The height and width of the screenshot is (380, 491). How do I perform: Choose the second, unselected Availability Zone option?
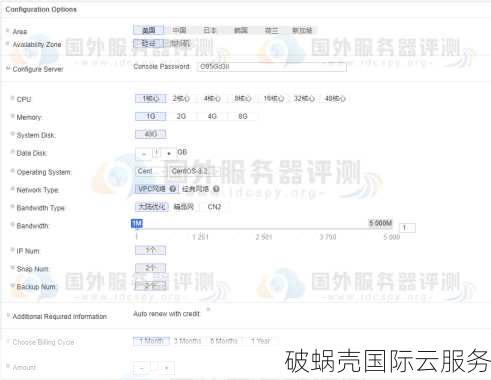[x=179, y=44]
